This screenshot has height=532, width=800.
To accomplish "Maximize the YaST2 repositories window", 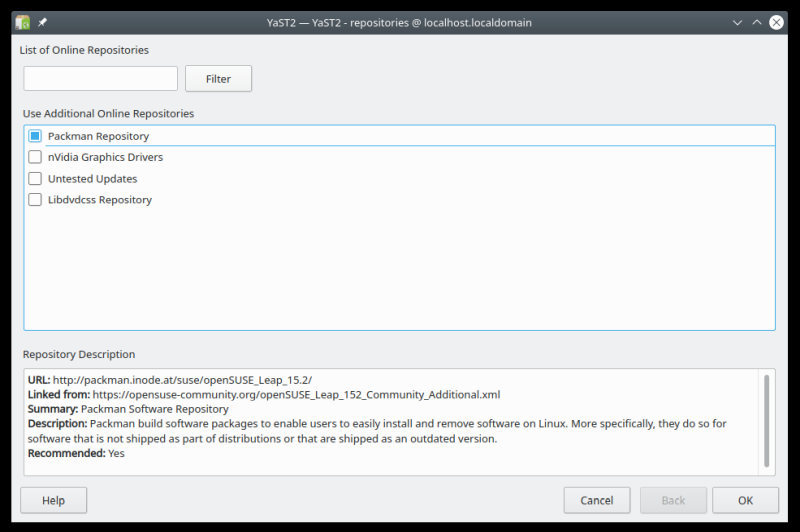I will point(756,22).
